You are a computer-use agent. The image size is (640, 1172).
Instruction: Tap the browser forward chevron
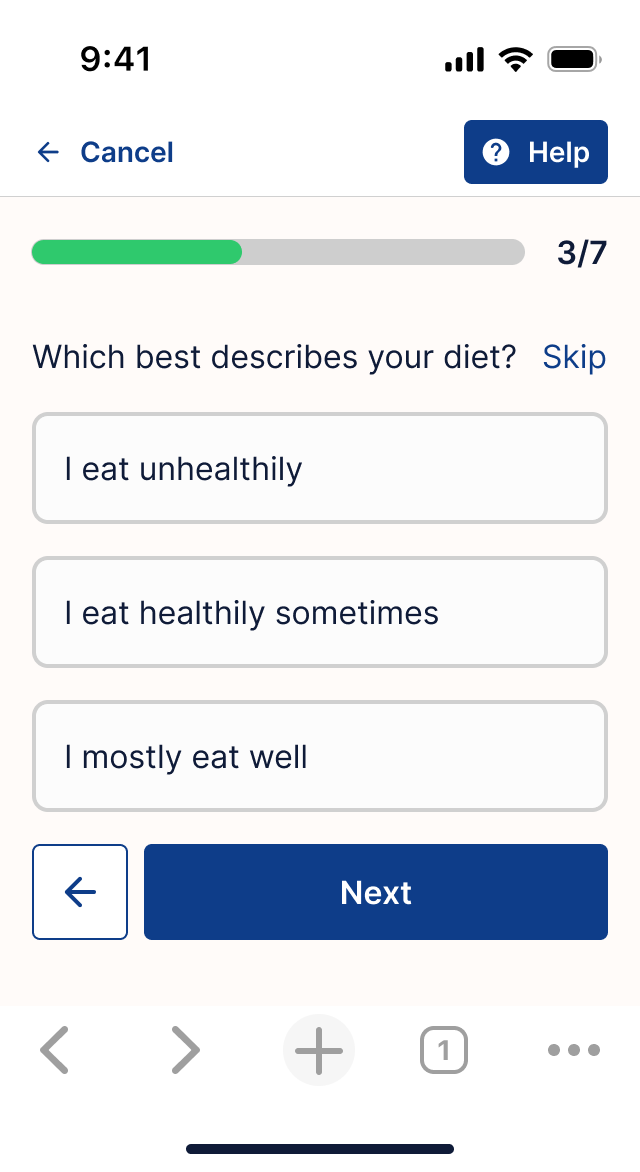point(185,1050)
